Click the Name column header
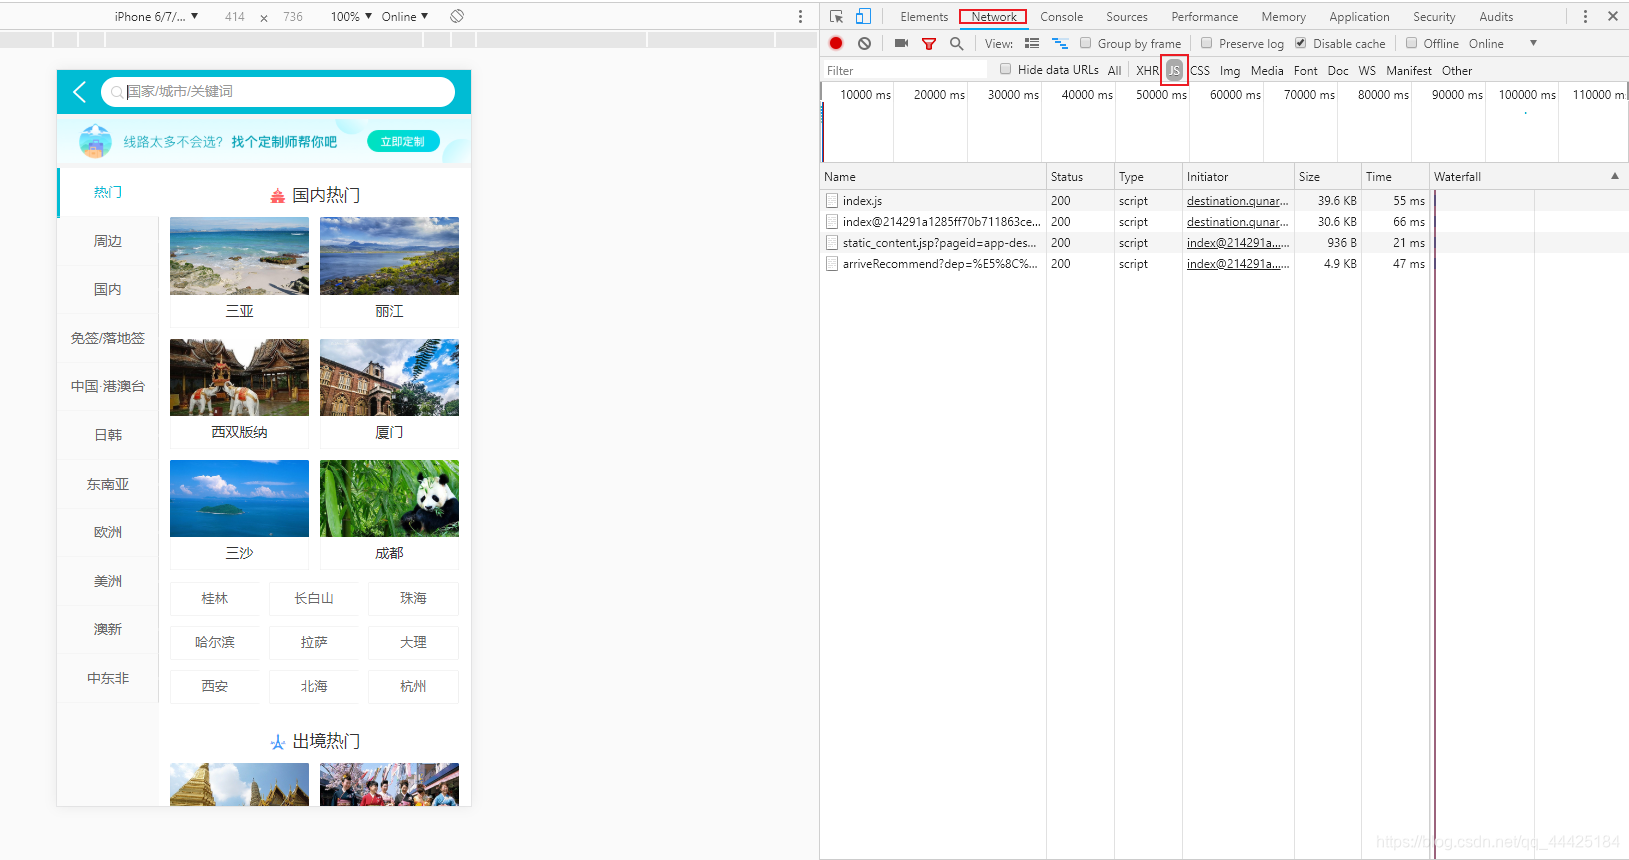The image size is (1629, 860). click(933, 176)
